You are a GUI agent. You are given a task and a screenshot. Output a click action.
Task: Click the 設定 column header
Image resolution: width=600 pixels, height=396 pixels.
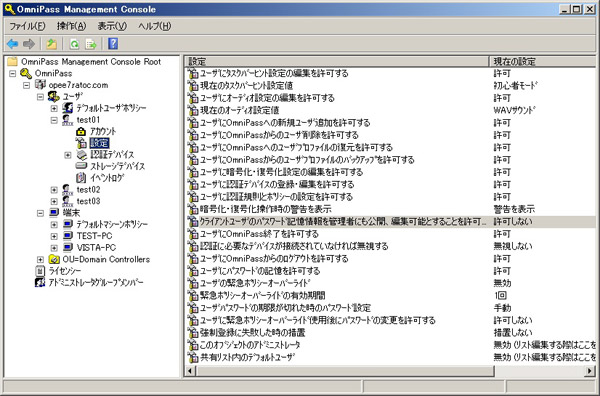(x=337, y=61)
